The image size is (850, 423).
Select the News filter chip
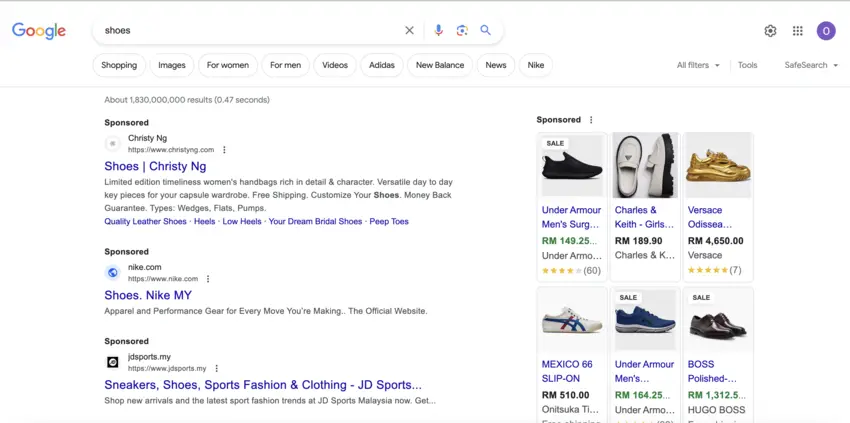tap(496, 65)
